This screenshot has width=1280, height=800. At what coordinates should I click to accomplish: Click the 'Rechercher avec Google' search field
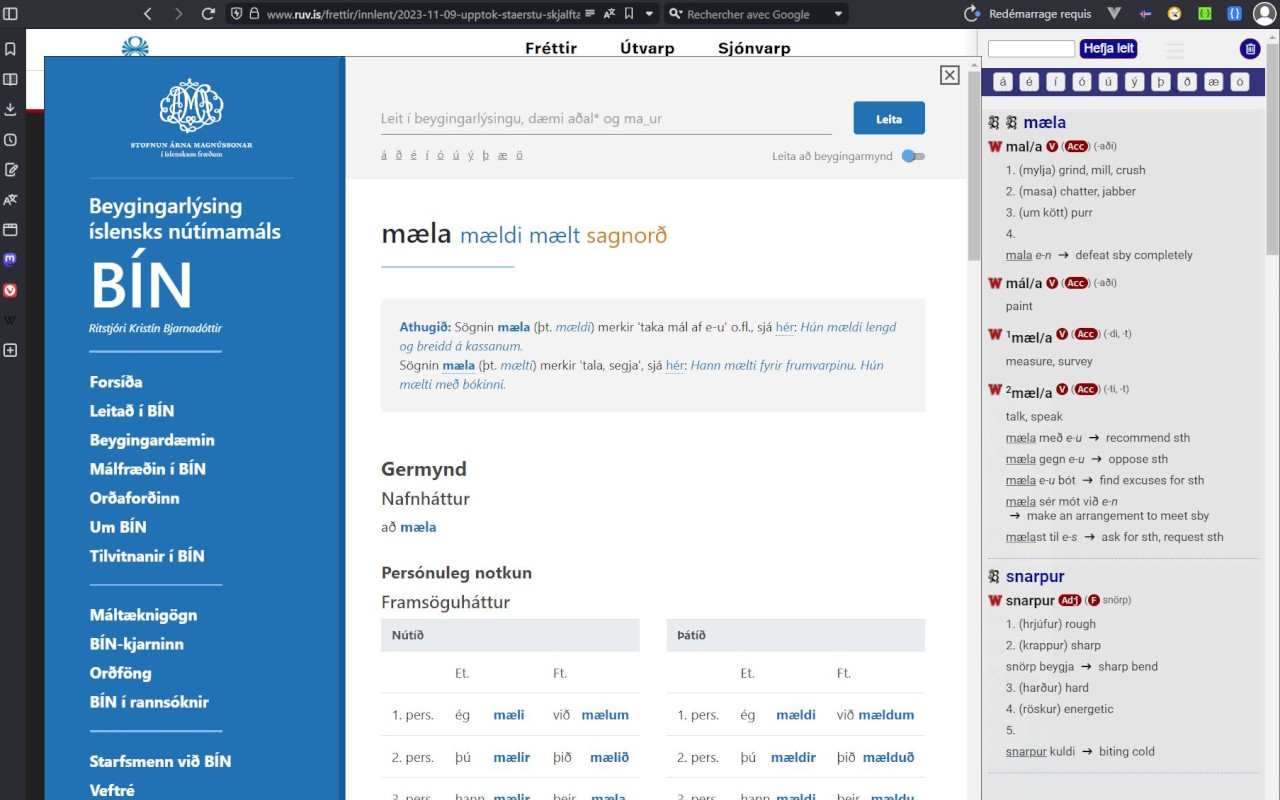pyautogui.click(x=747, y=14)
